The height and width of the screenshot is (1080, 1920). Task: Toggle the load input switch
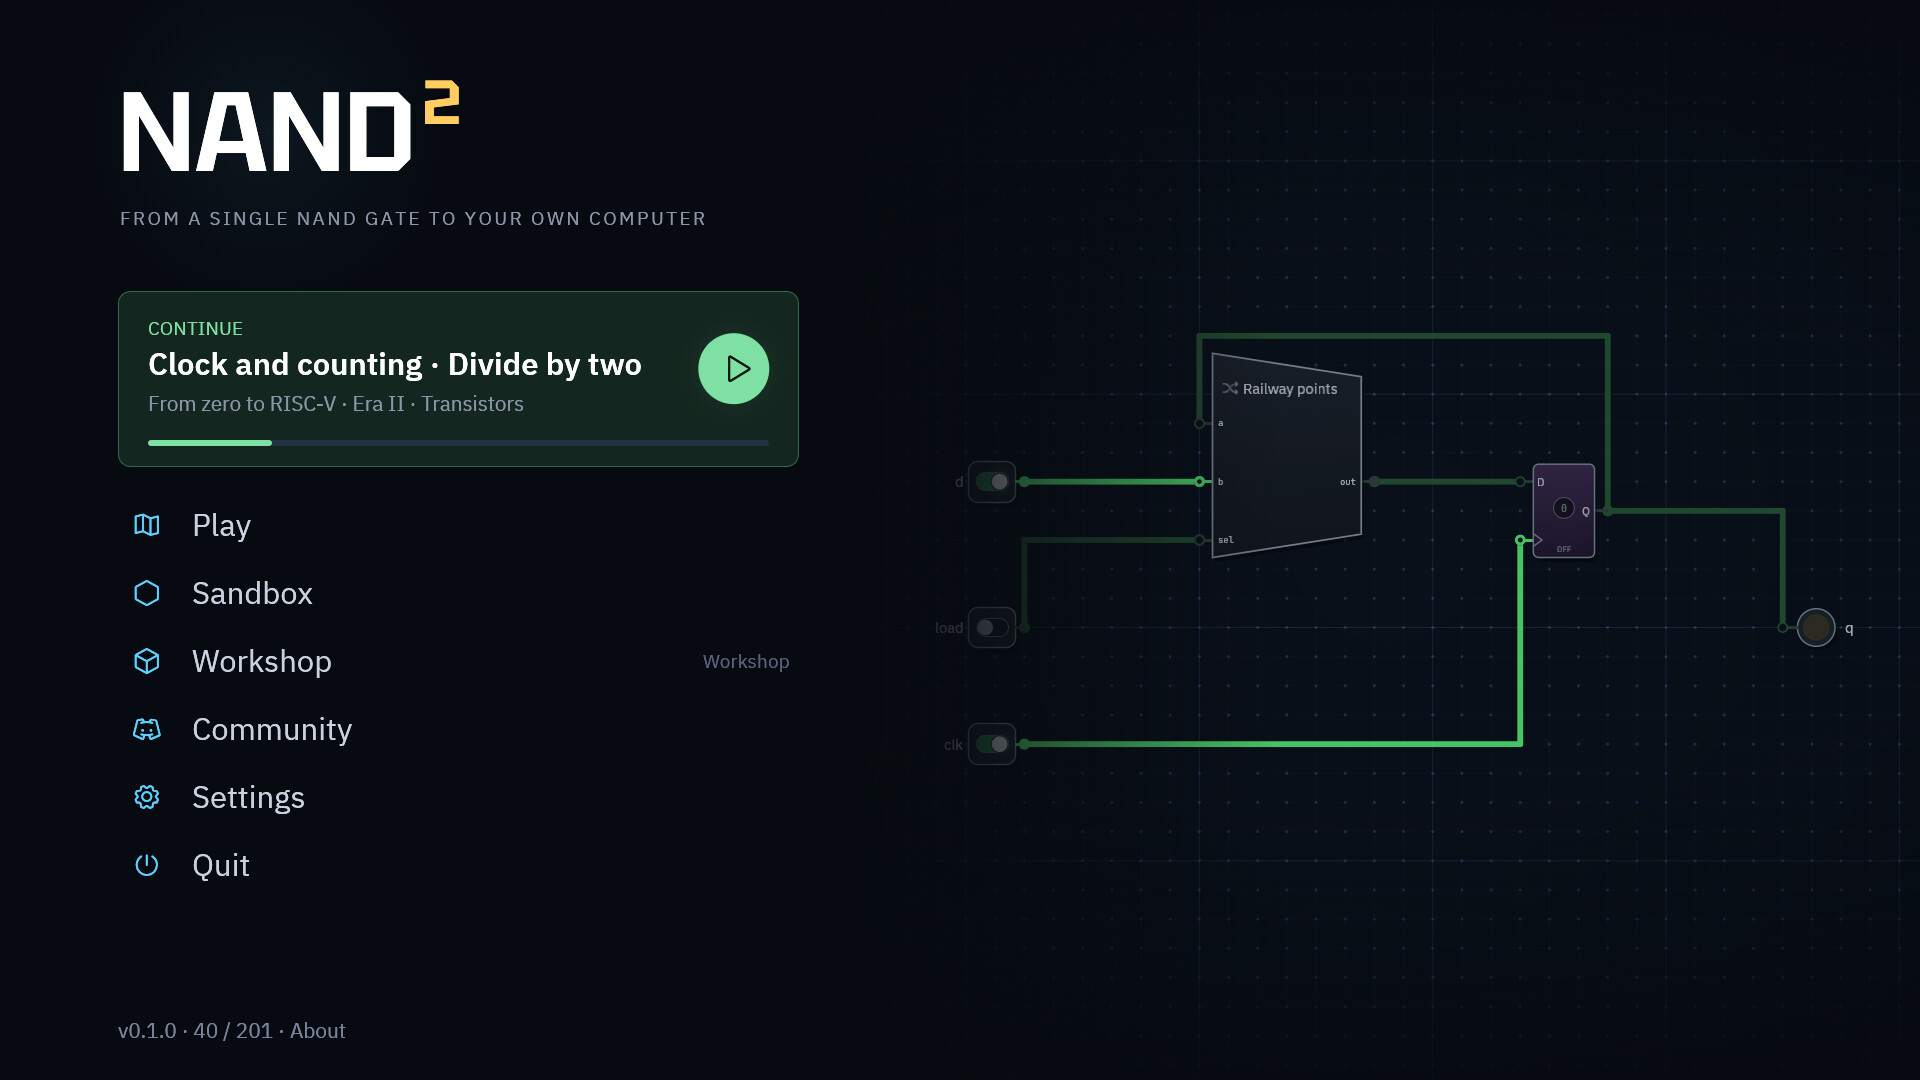click(x=992, y=628)
